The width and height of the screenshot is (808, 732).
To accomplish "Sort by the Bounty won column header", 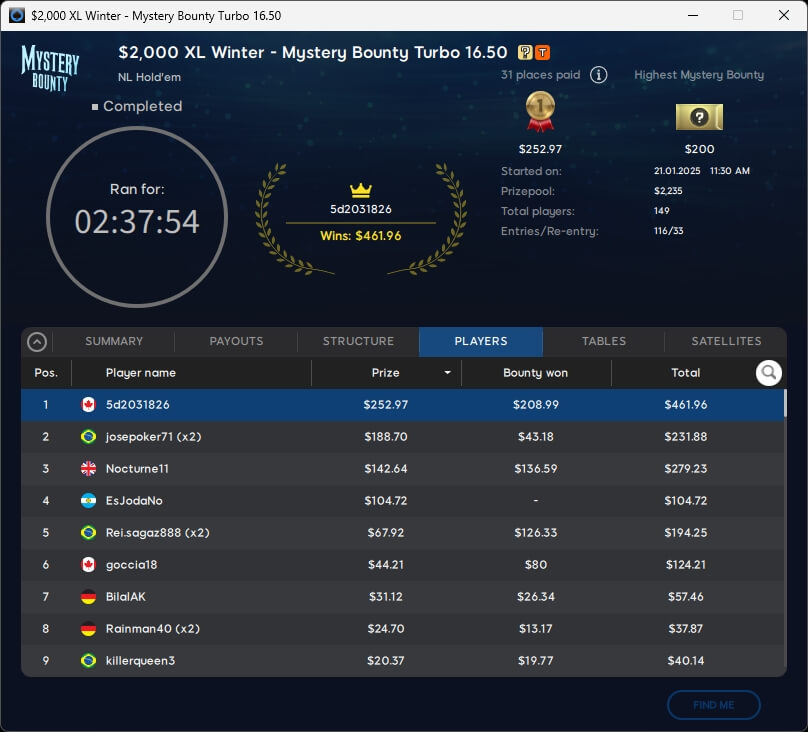I will tap(536, 372).
